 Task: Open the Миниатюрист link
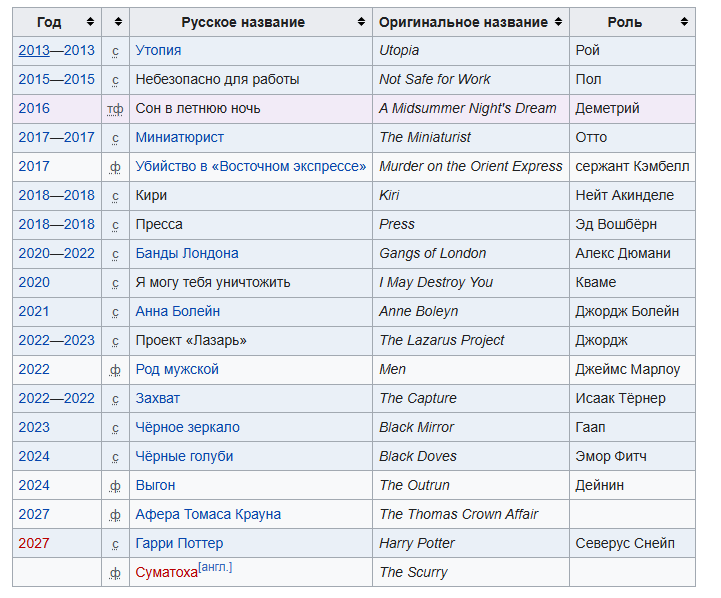[180, 137]
